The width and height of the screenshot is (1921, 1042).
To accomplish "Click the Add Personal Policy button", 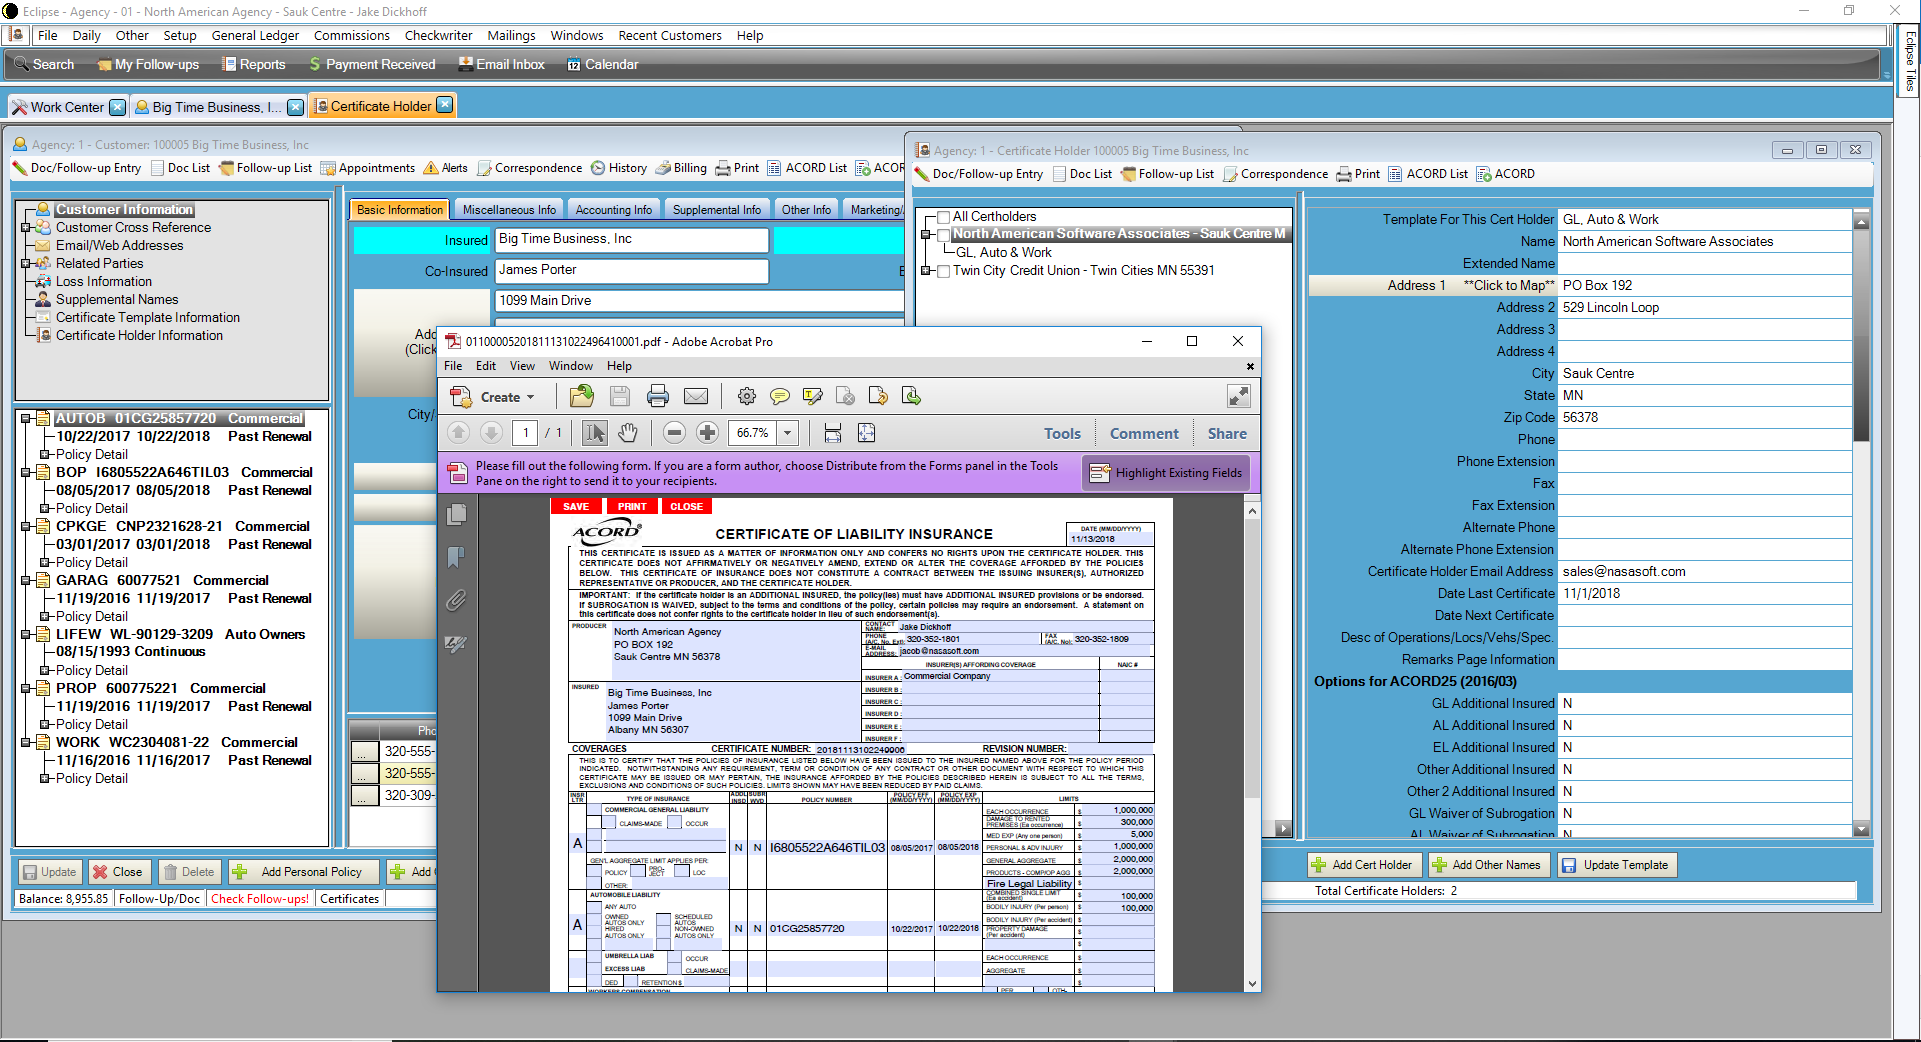I will point(303,872).
